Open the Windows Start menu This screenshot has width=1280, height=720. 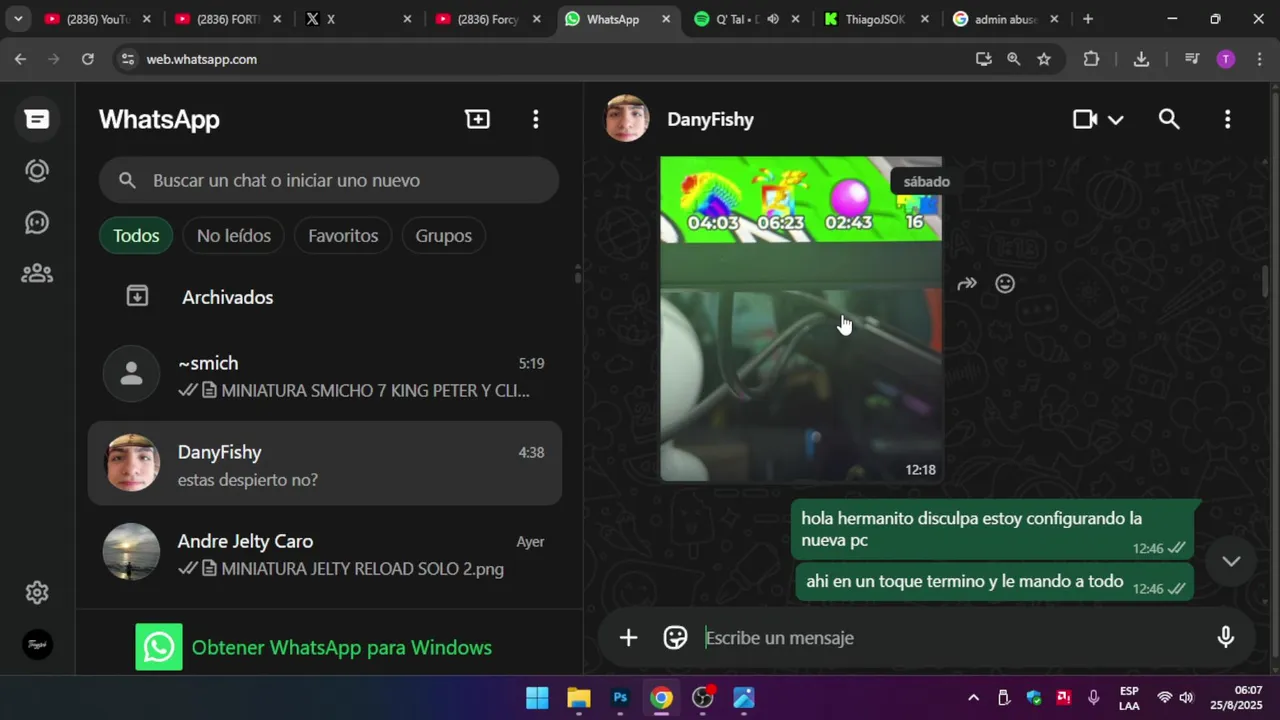(x=537, y=698)
